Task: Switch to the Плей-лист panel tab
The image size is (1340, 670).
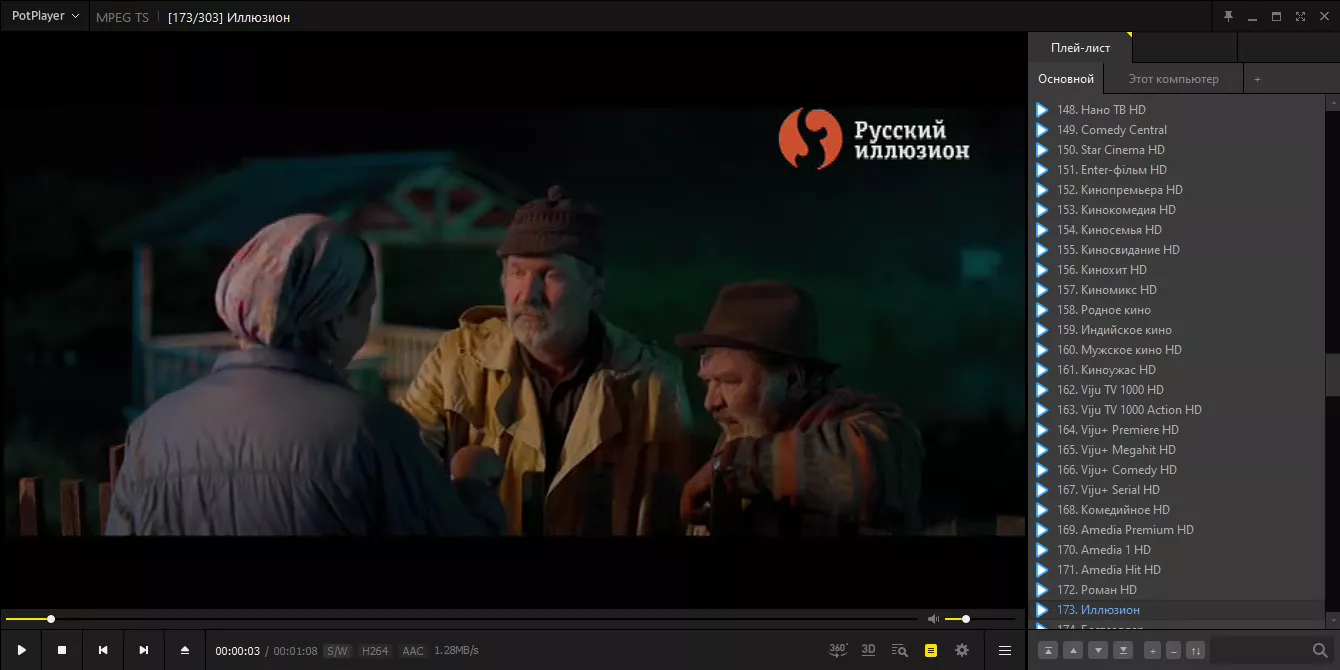Action: click(1080, 48)
